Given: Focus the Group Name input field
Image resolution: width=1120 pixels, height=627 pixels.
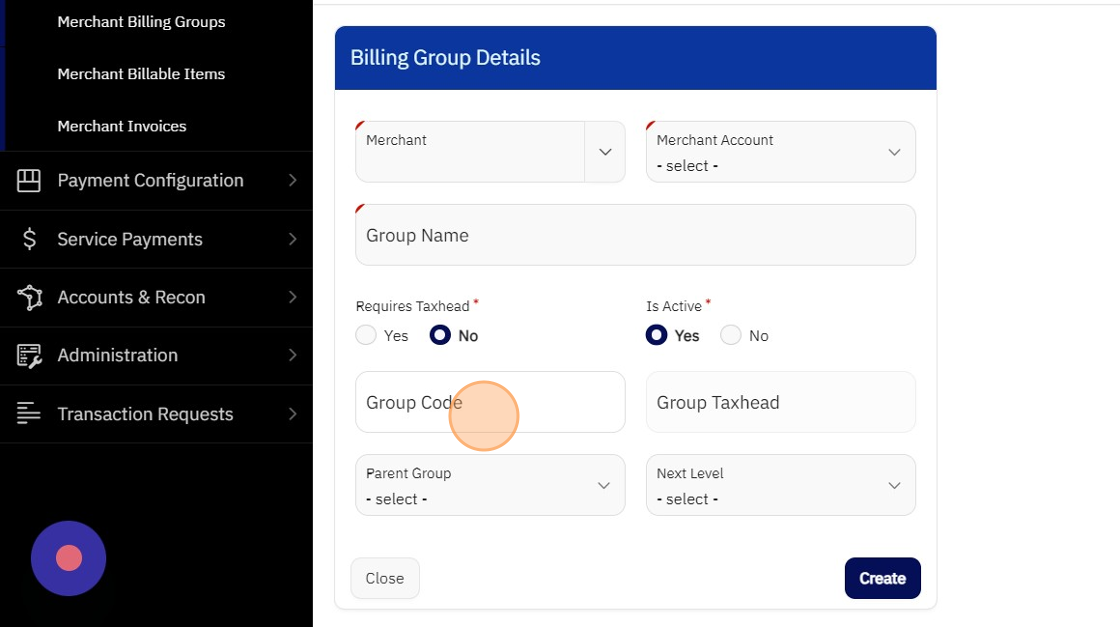Looking at the screenshot, I should 635,236.
